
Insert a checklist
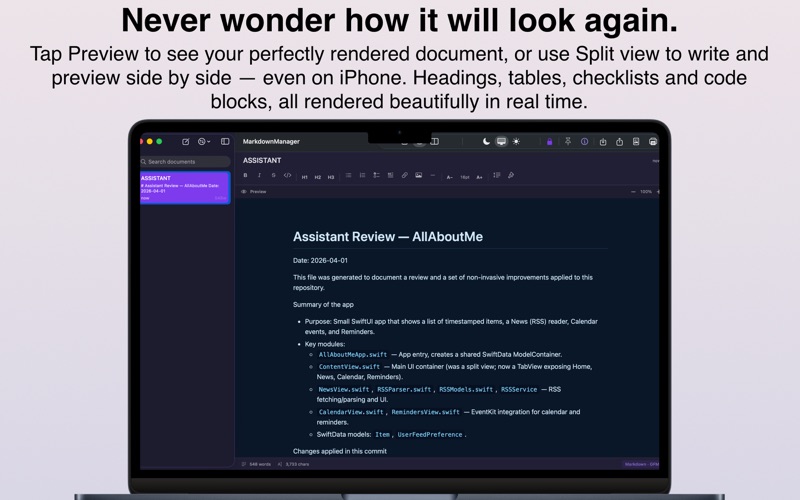[x=377, y=176]
